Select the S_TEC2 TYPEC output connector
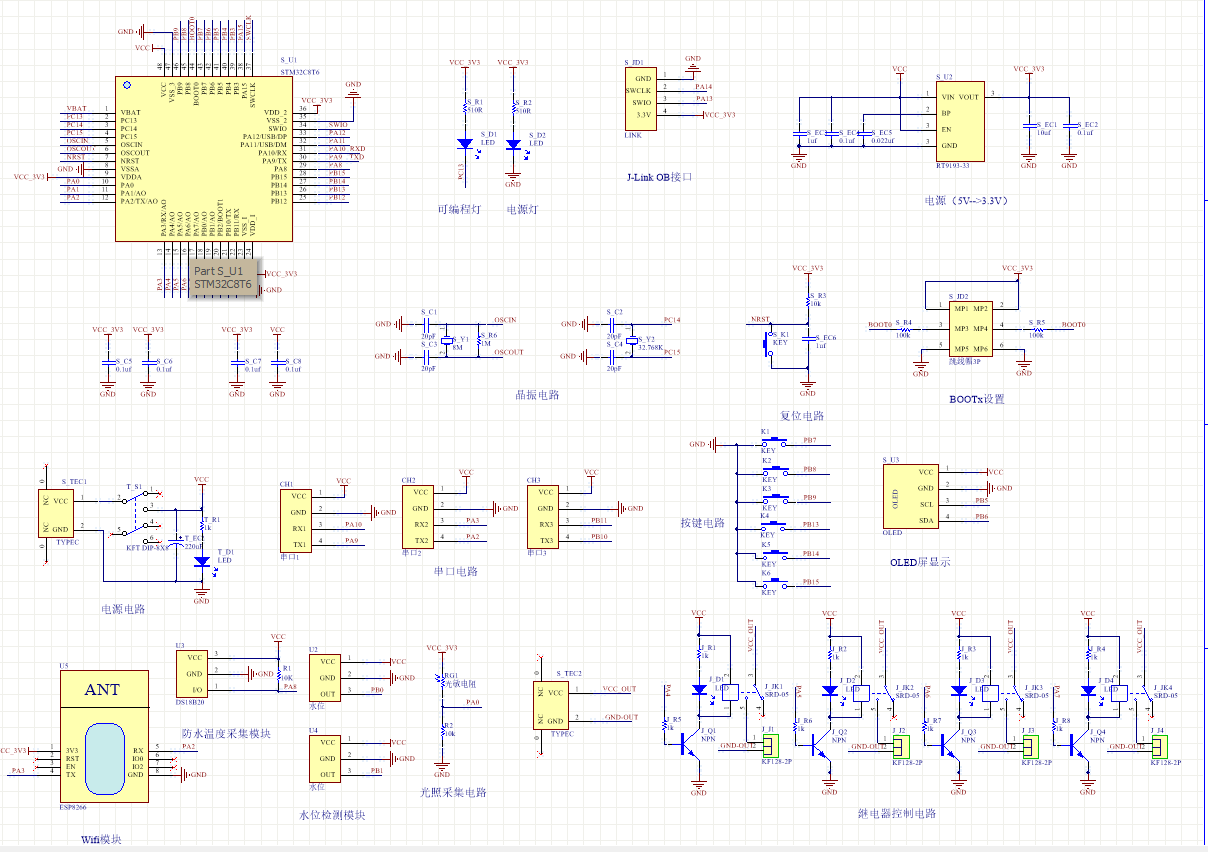The width and height of the screenshot is (1208, 852). (x=553, y=705)
